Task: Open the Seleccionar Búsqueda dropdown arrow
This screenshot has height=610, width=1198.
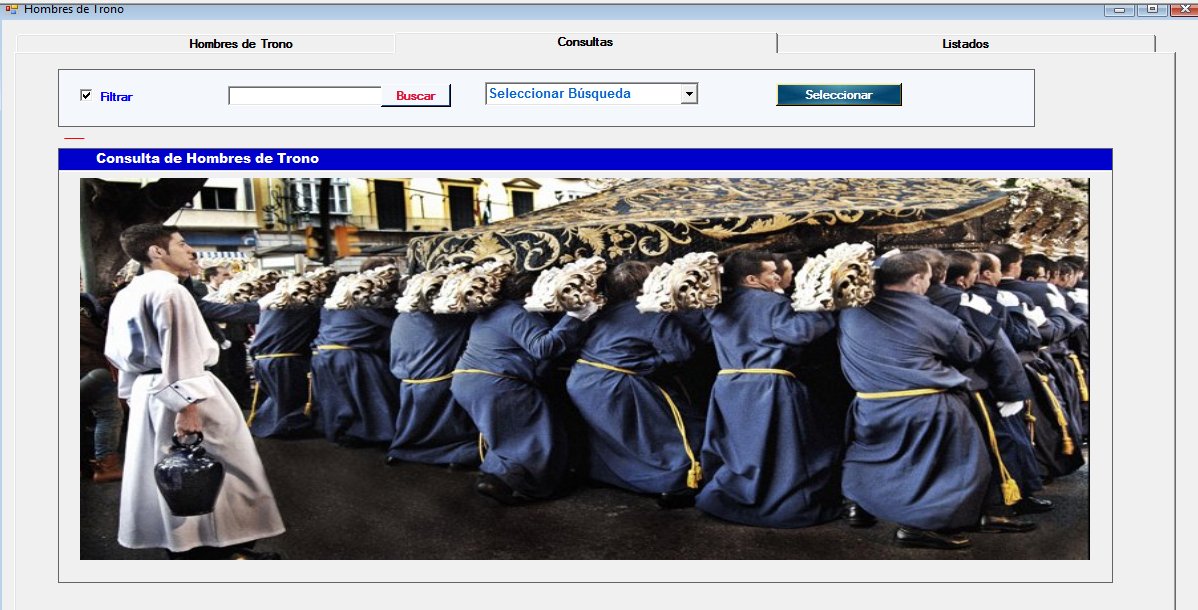Action: [688, 94]
